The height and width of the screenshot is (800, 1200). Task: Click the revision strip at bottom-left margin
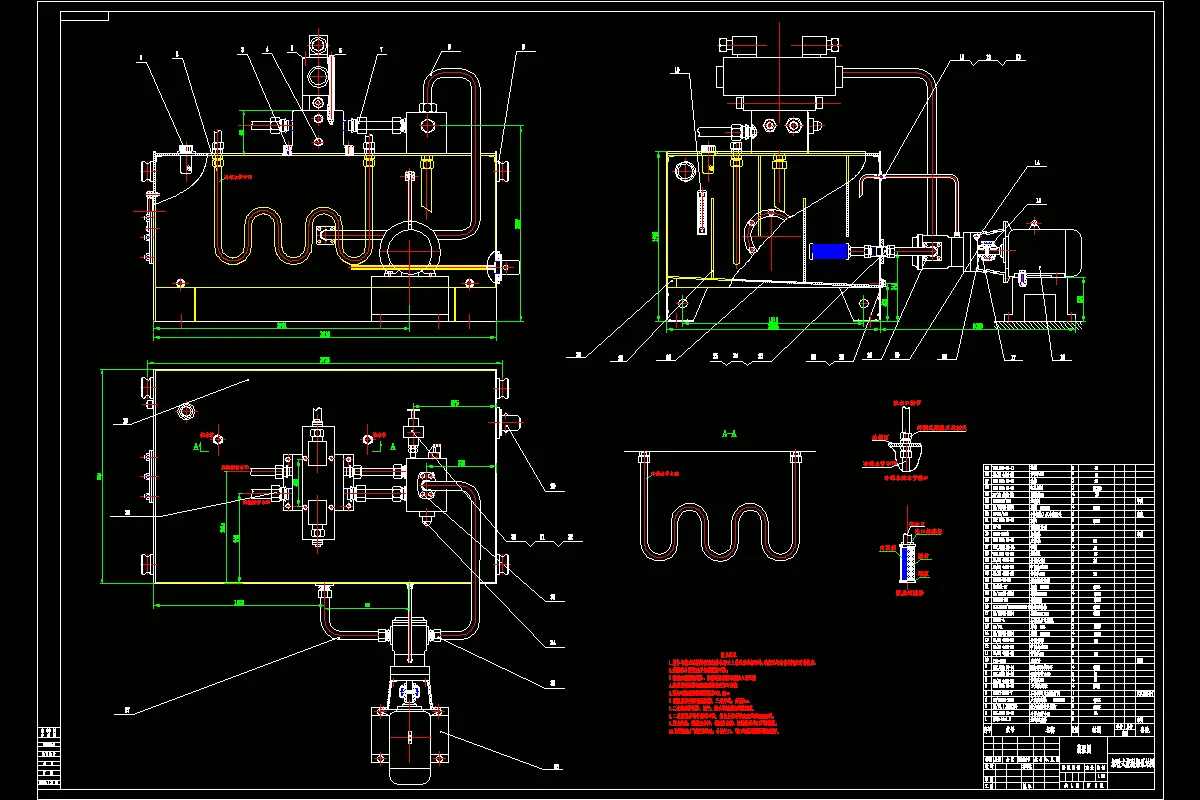pos(48,758)
